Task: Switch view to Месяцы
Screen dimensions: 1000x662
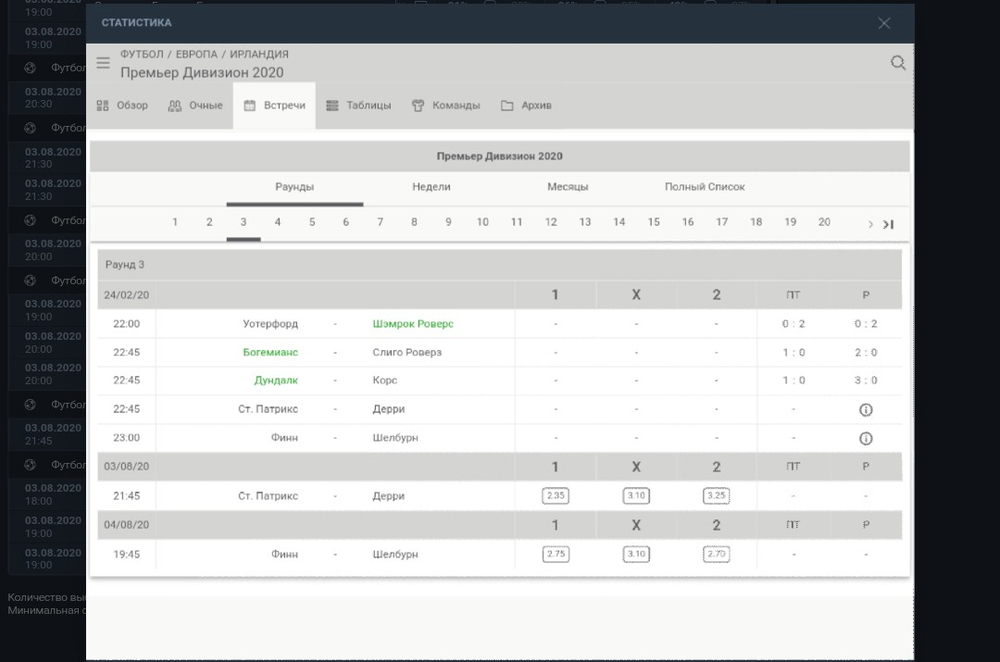Action: [x=567, y=187]
